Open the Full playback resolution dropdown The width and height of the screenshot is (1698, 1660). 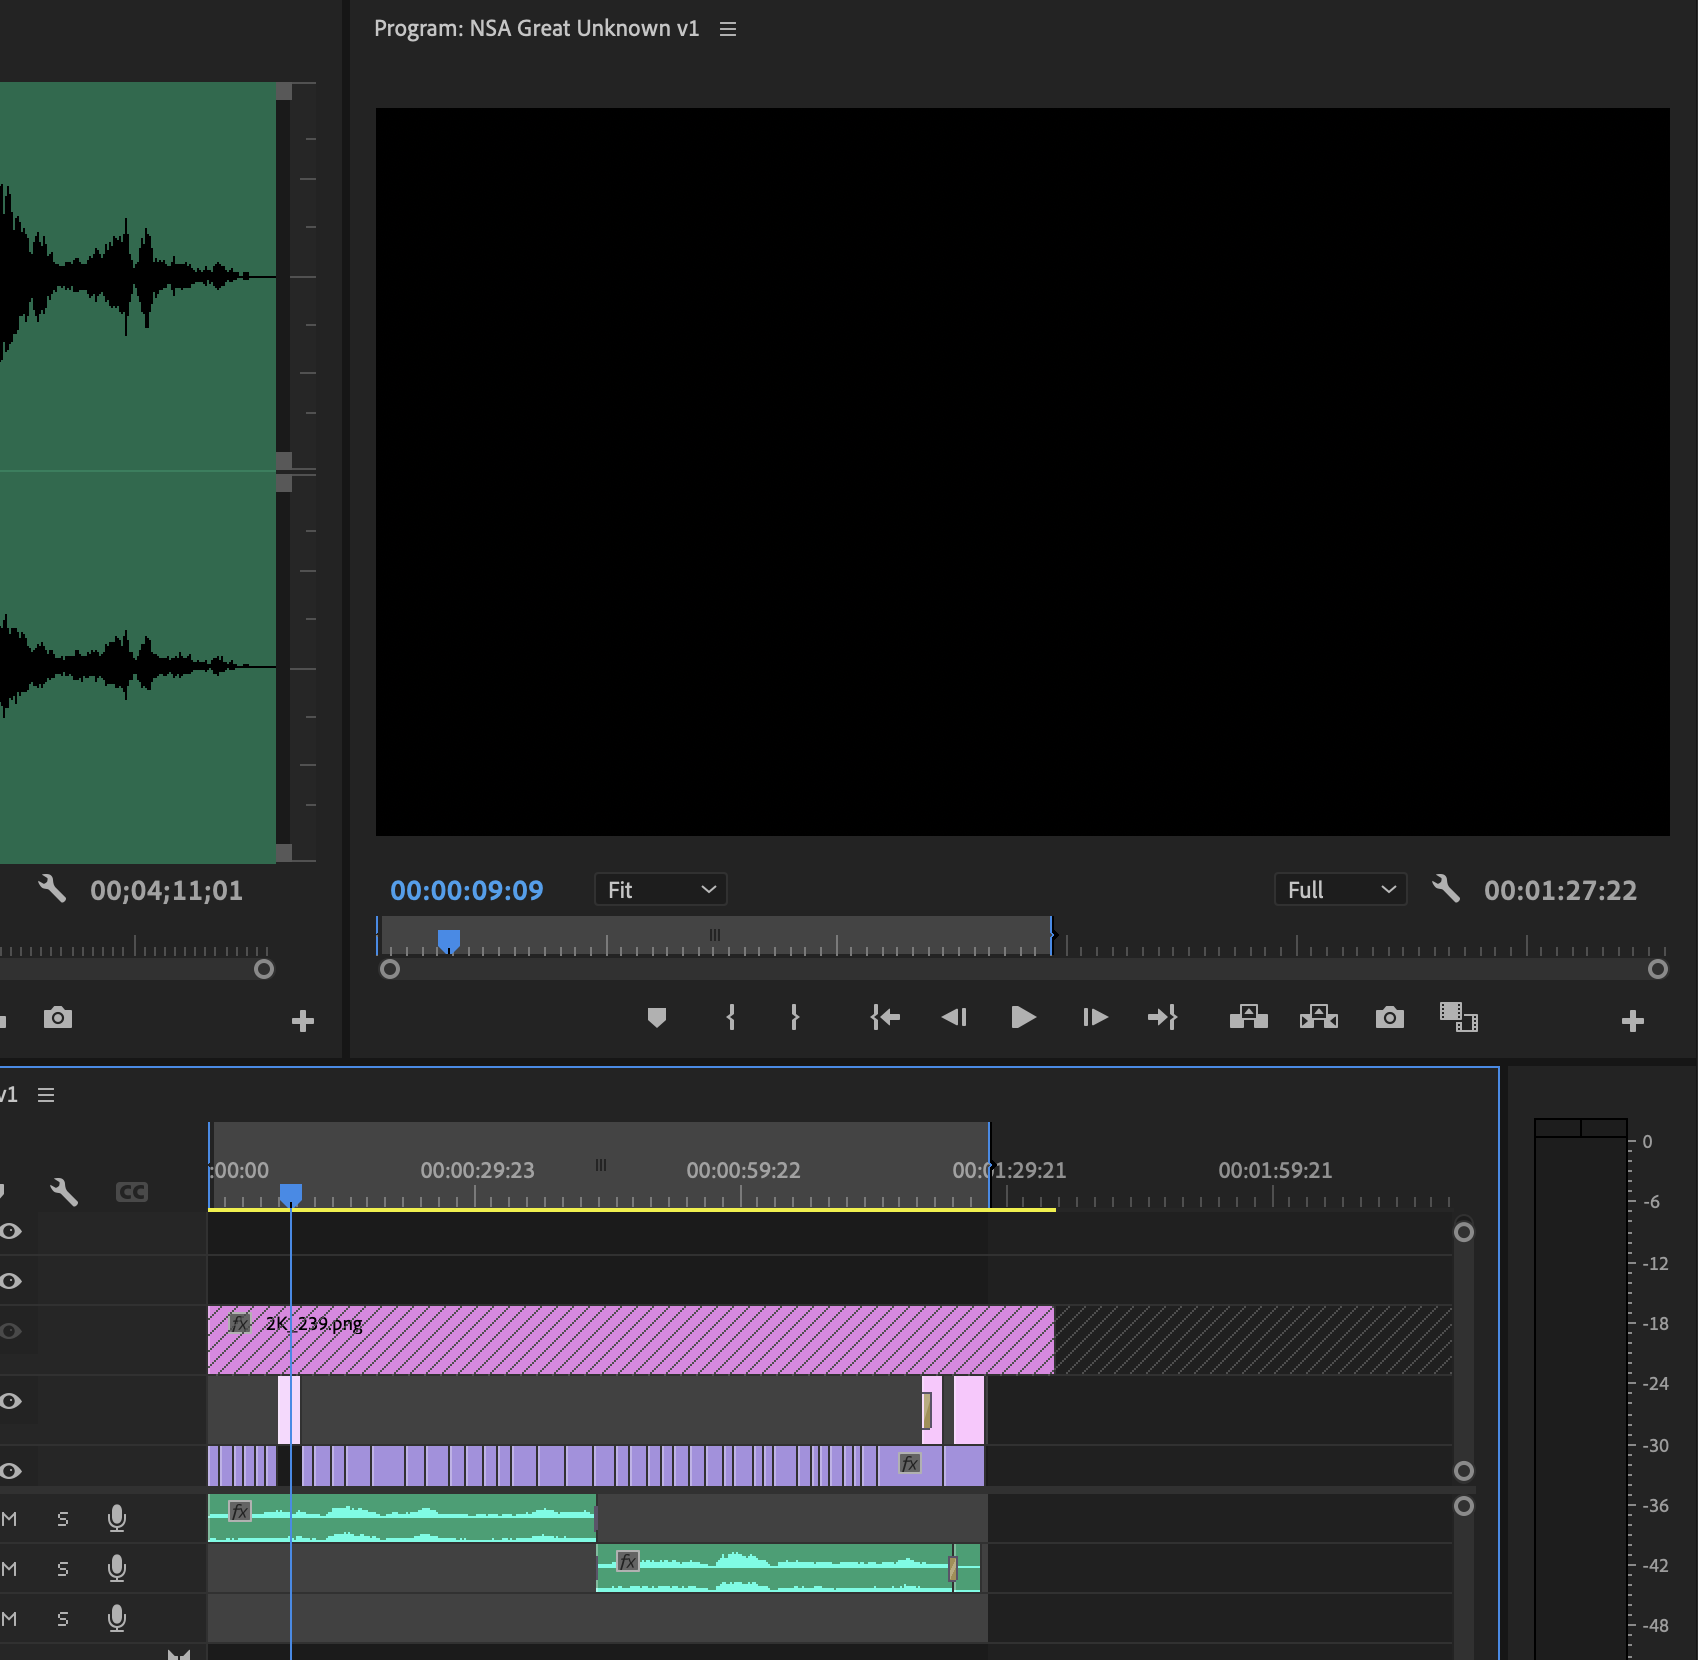coord(1340,889)
